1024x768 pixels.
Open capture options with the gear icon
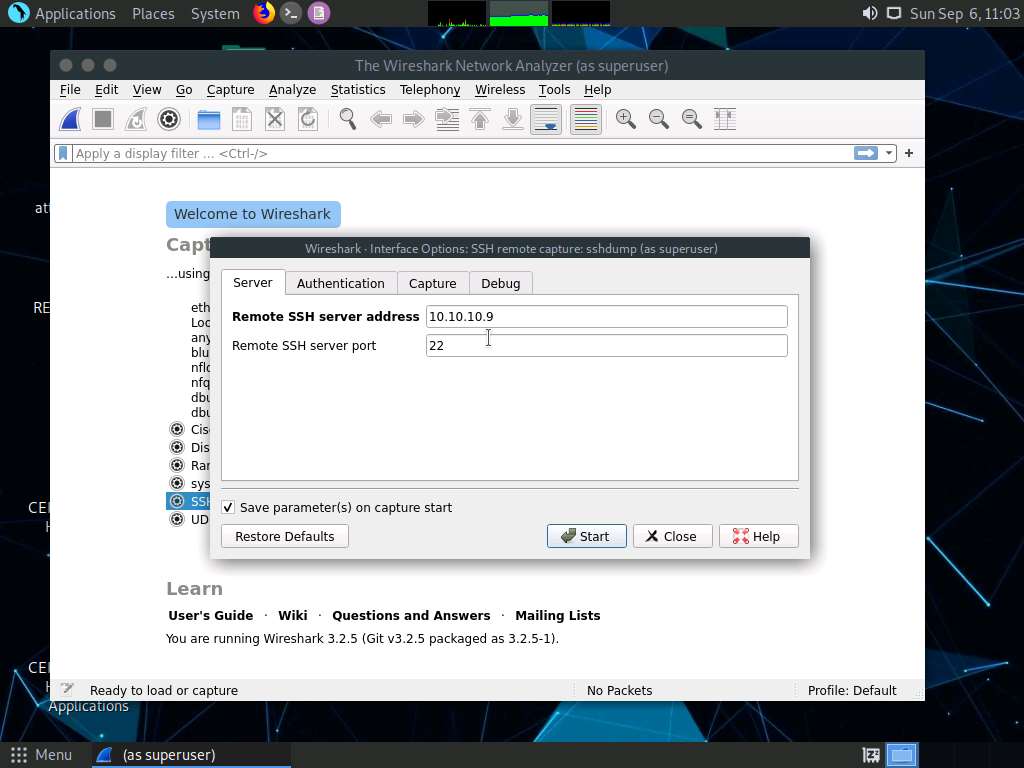click(x=168, y=119)
